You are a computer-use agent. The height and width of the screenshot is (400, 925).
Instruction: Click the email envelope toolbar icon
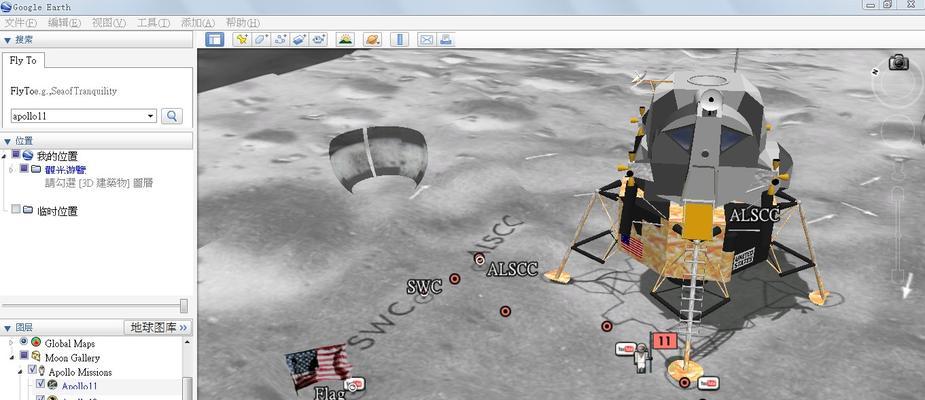pos(426,40)
